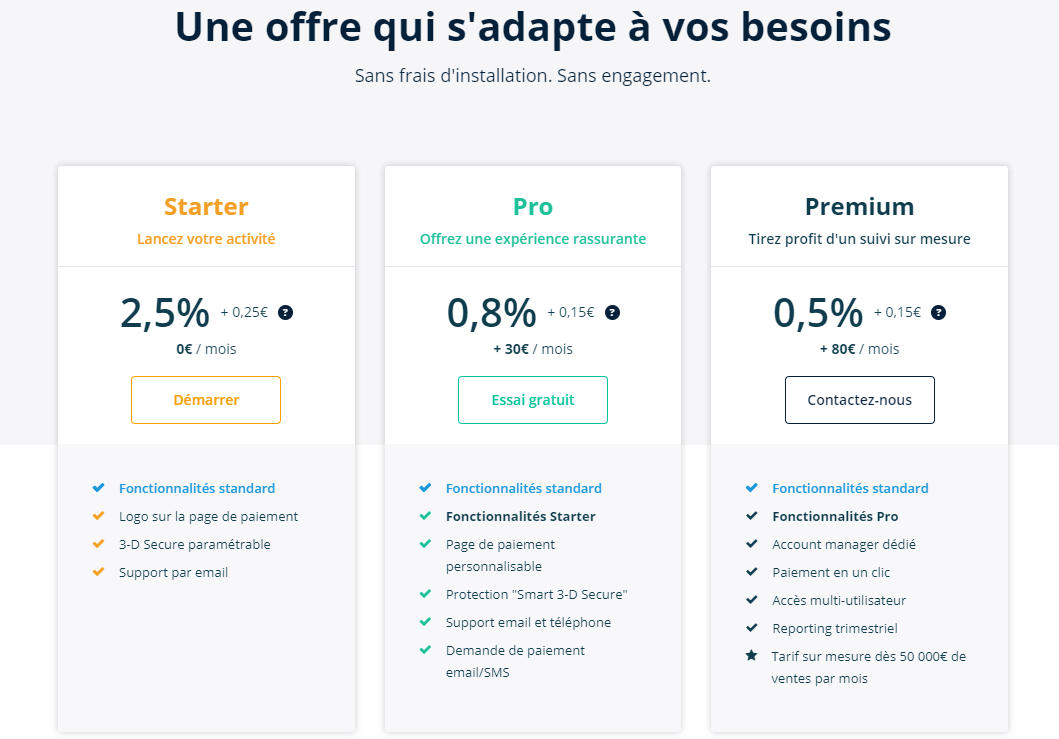Click the help icon beside Premium's 0,15€ fee
The image size is (1059, 739).
coord(938,312)
